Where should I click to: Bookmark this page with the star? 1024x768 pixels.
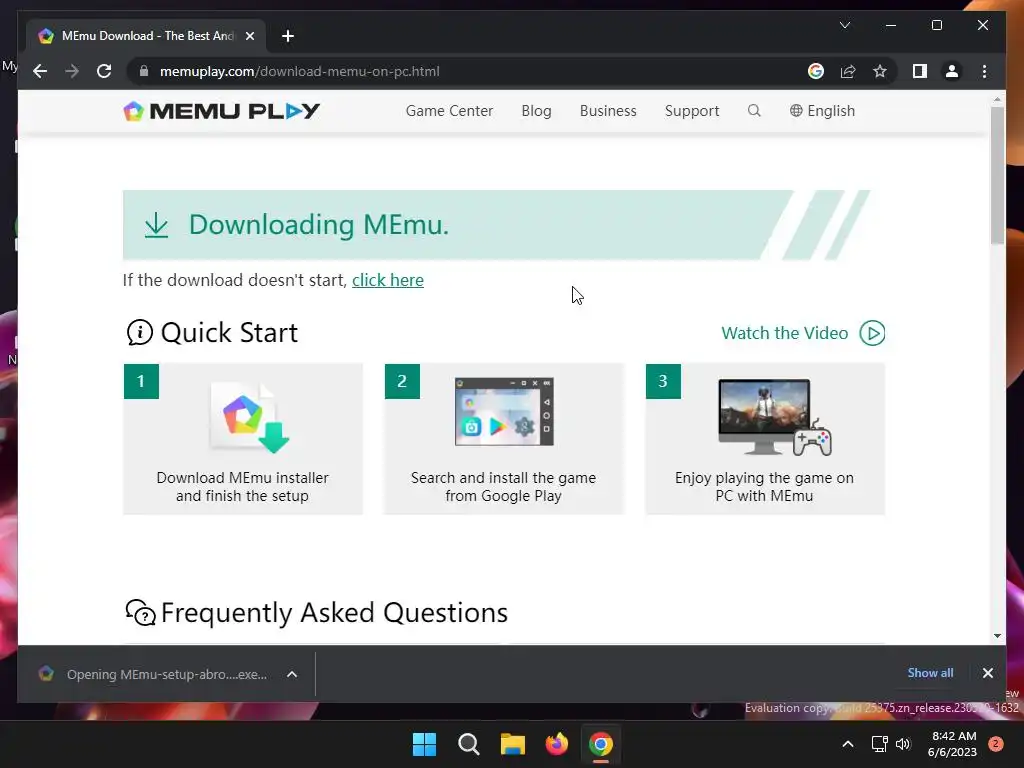pos(880,71)
